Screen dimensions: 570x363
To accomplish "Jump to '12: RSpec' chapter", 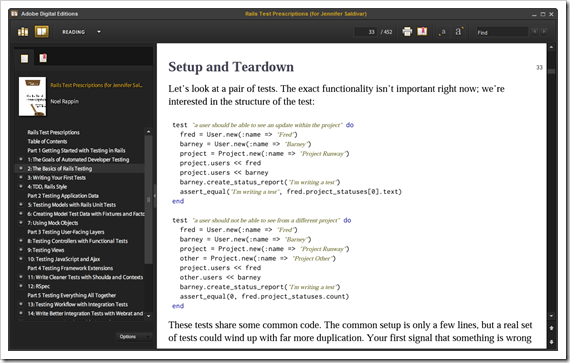I will [39, 286].
